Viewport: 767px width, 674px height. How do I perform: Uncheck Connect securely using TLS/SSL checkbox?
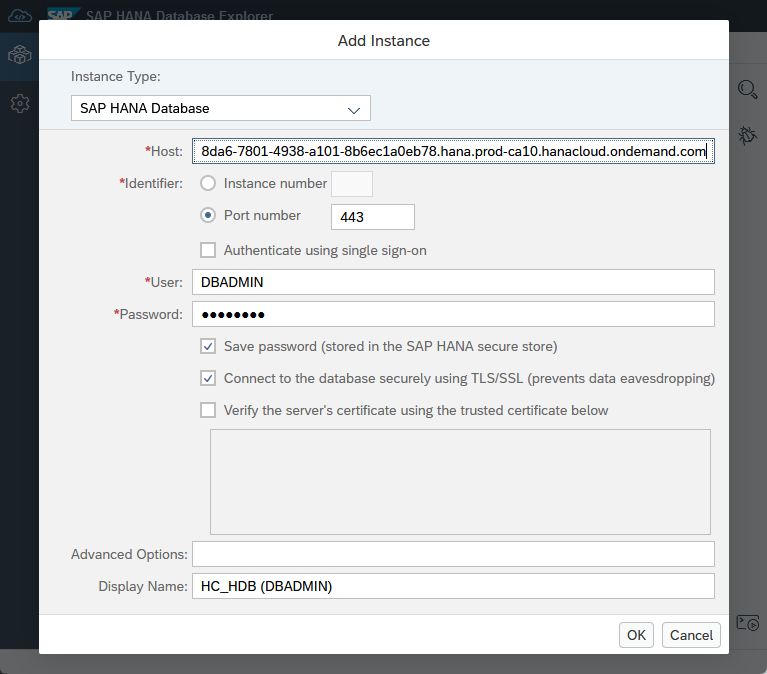pos(208,378)
